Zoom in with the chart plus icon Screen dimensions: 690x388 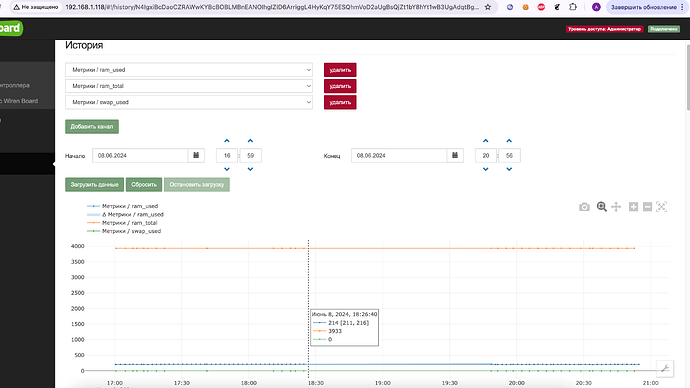(633, 207)
